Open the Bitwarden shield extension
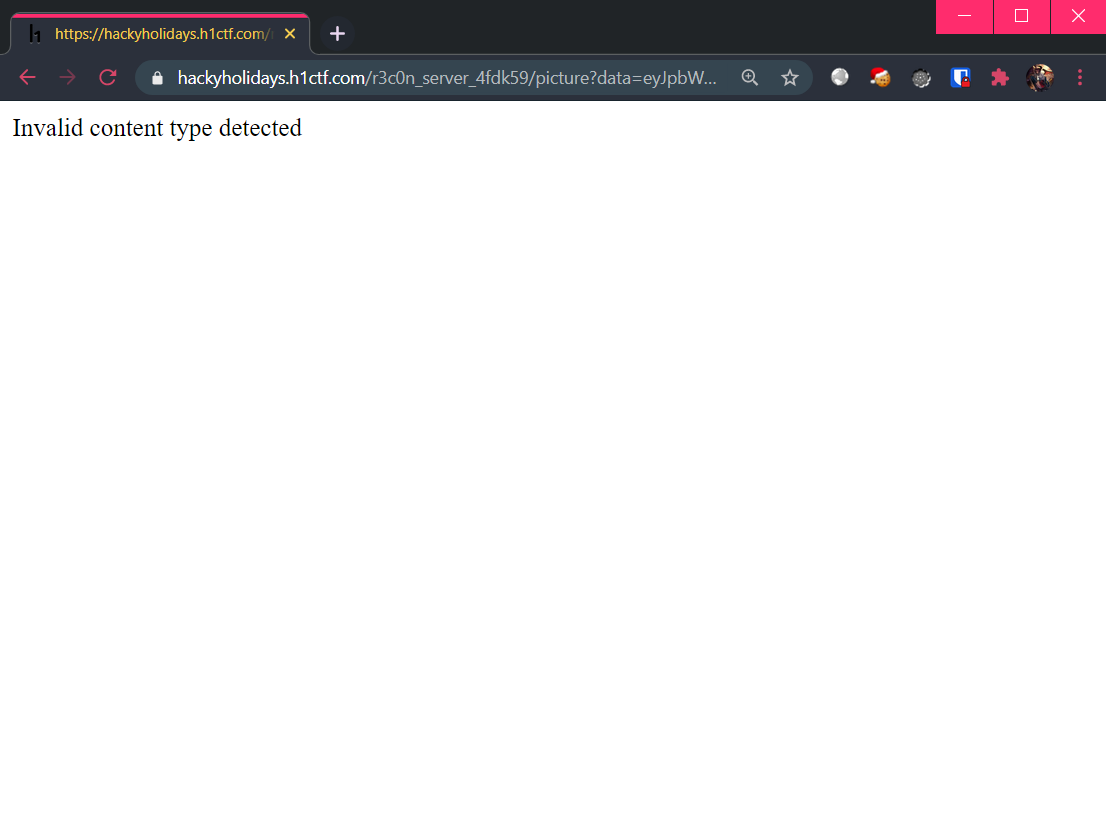This screenshot has height=830, width=1106. [x=960, y=78]
